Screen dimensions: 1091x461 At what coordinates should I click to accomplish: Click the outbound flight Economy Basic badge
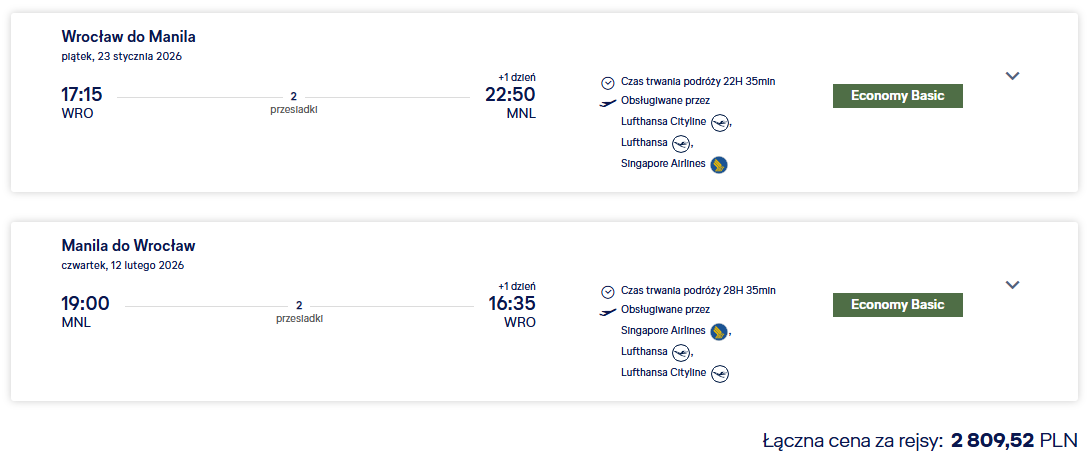pos(898,96)
